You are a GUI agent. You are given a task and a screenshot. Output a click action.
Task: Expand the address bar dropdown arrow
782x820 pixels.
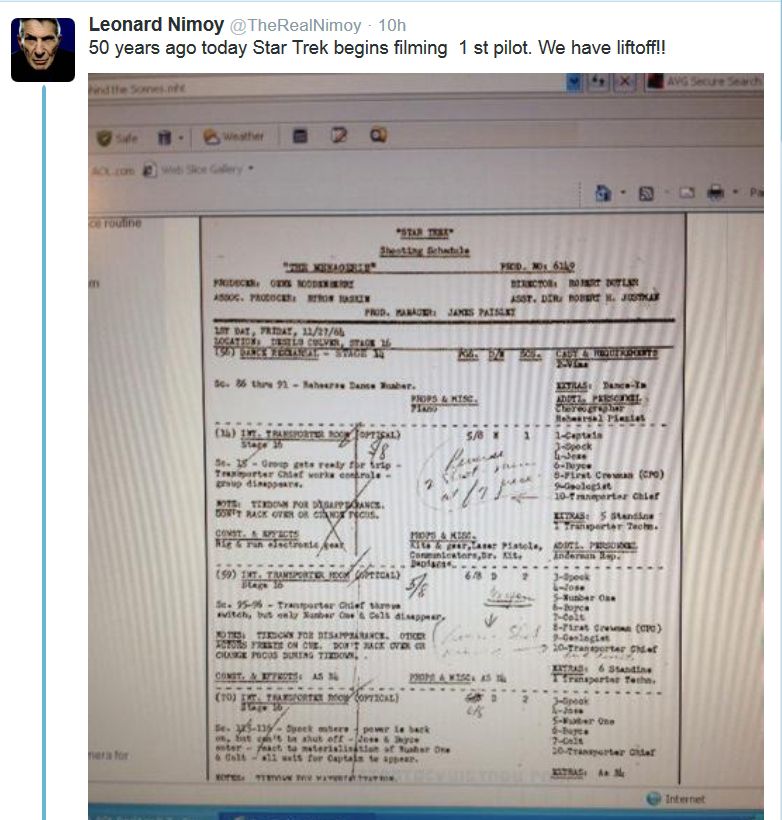(x=574, y=82)
